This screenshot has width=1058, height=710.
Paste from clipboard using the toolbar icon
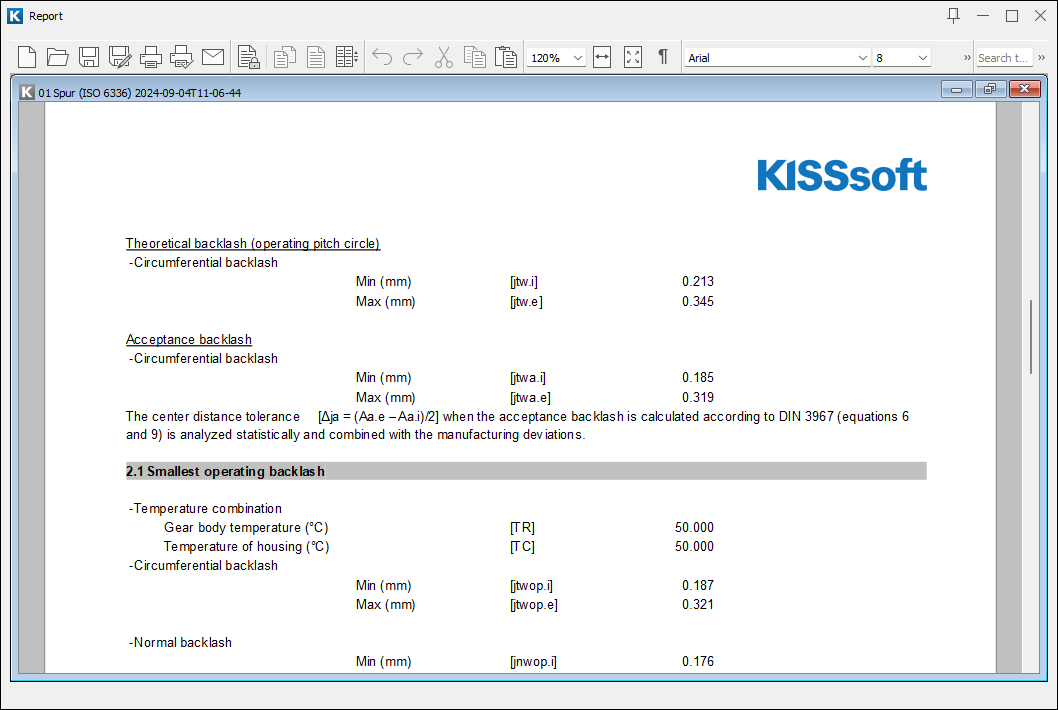tap(506, 57)
